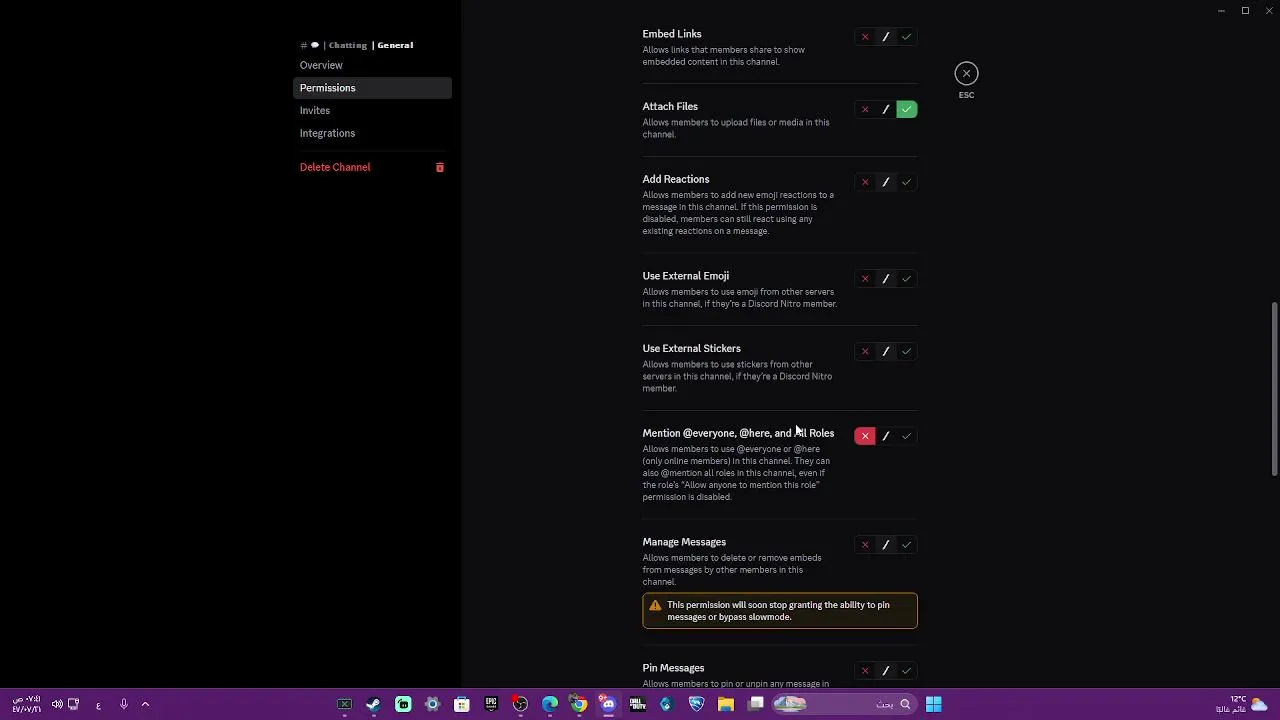Image resolution: width=1280 pixels, height=720 pixels.
Task: Allow the Use External Stickers permission
Action: click(x=907, y=351)
